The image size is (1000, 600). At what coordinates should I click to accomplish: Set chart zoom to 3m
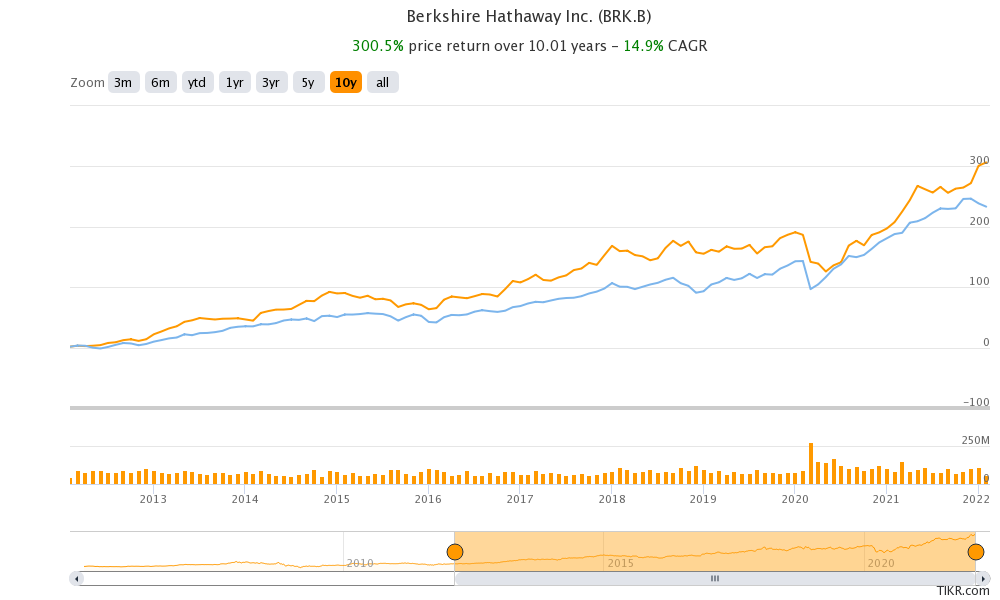coord(124,82)
